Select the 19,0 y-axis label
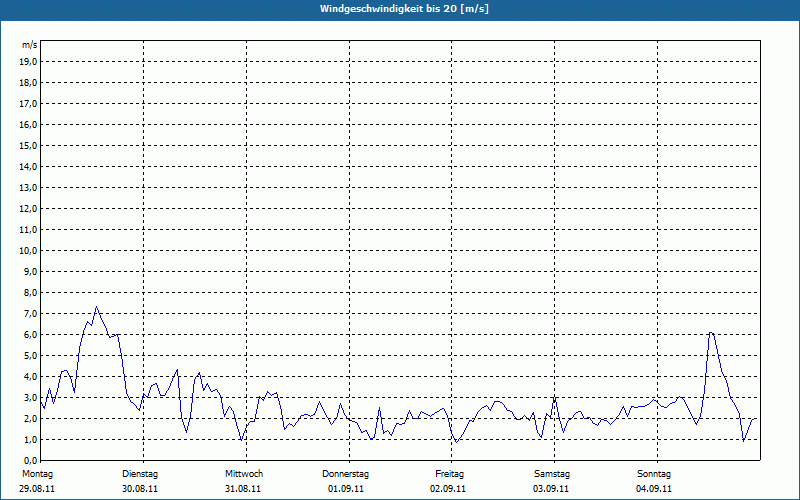Image resolution: width=800 pixels, height=500 pixels. pos(28,62)
